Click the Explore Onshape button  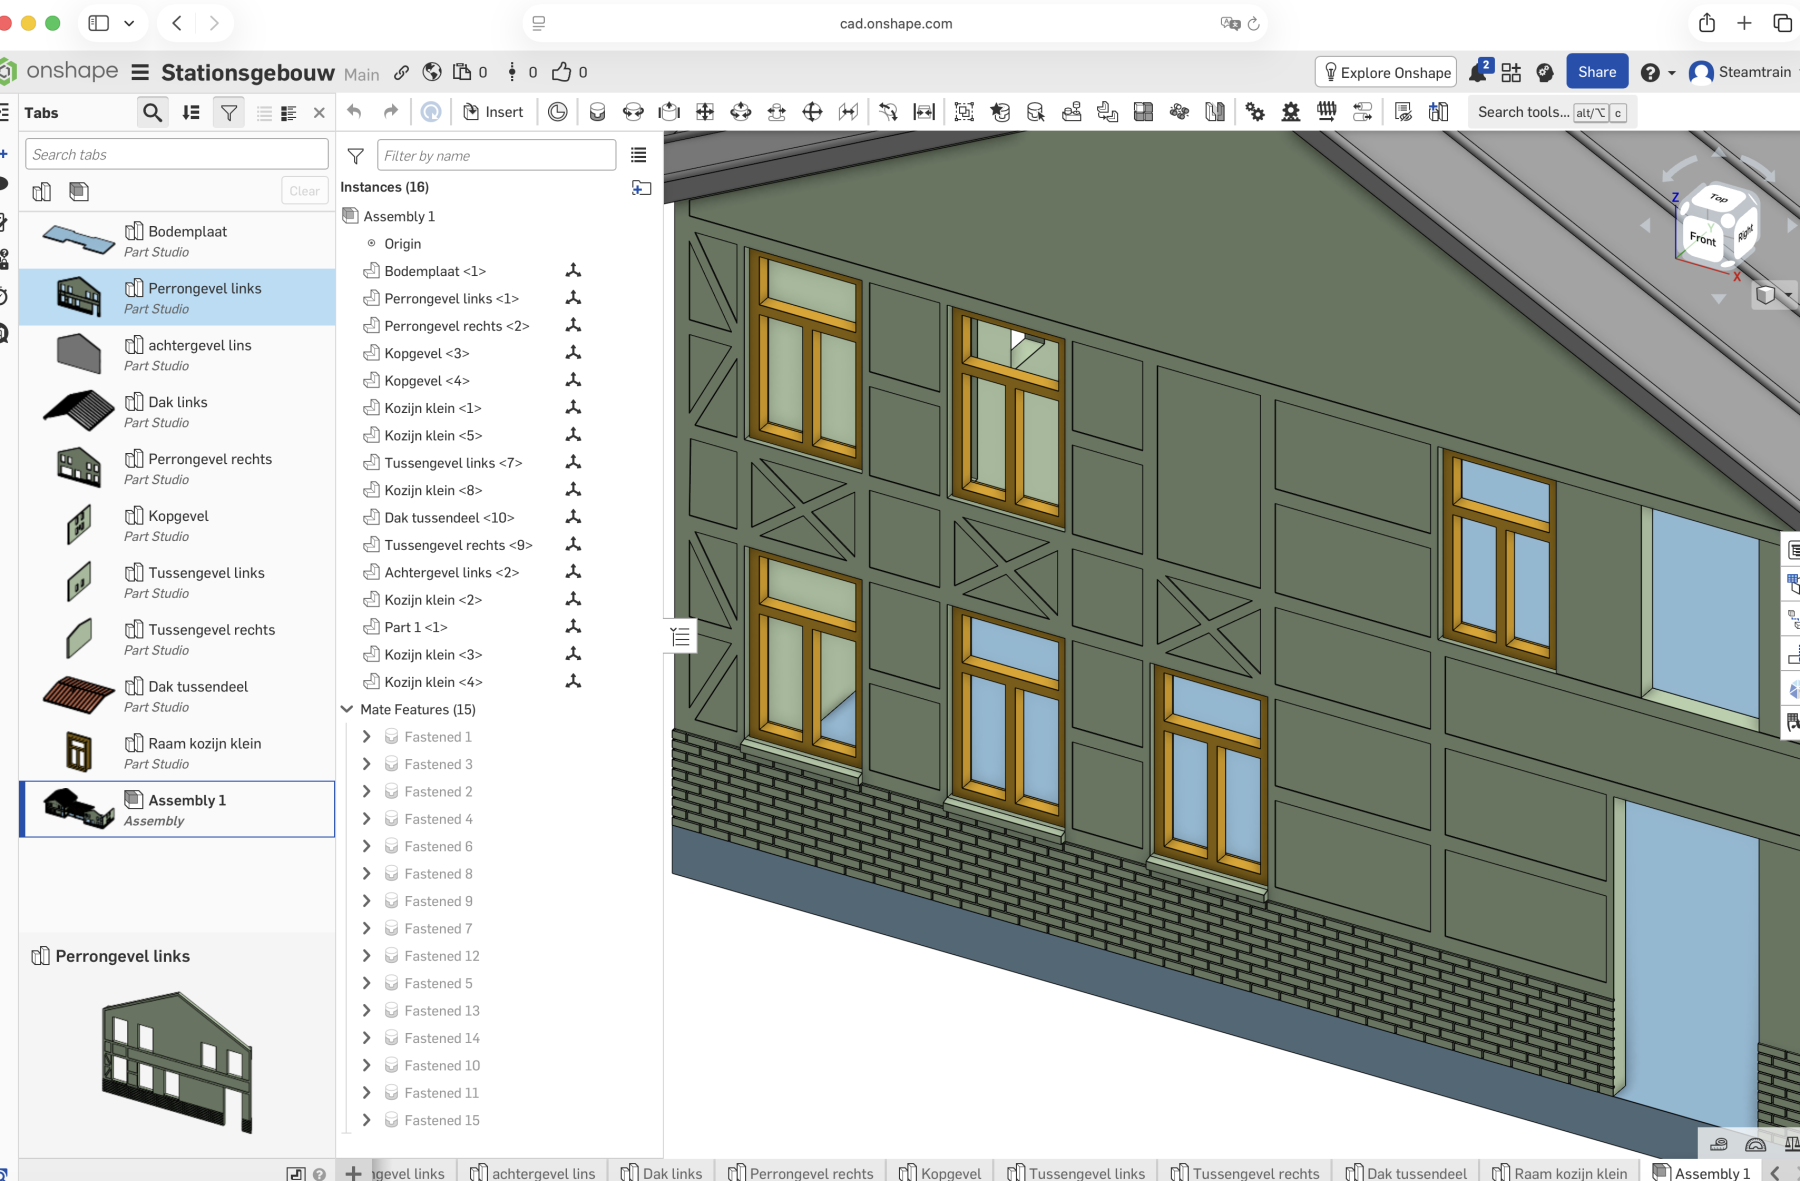[x=1385, y=72]
